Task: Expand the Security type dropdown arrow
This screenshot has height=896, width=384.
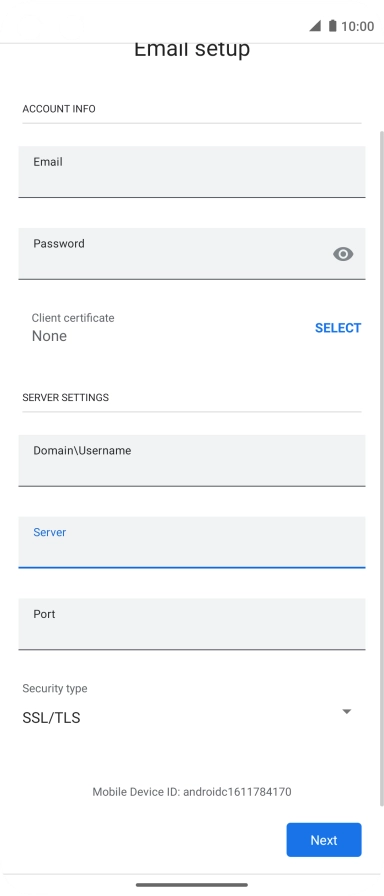Action: click(x=346, y=711)
